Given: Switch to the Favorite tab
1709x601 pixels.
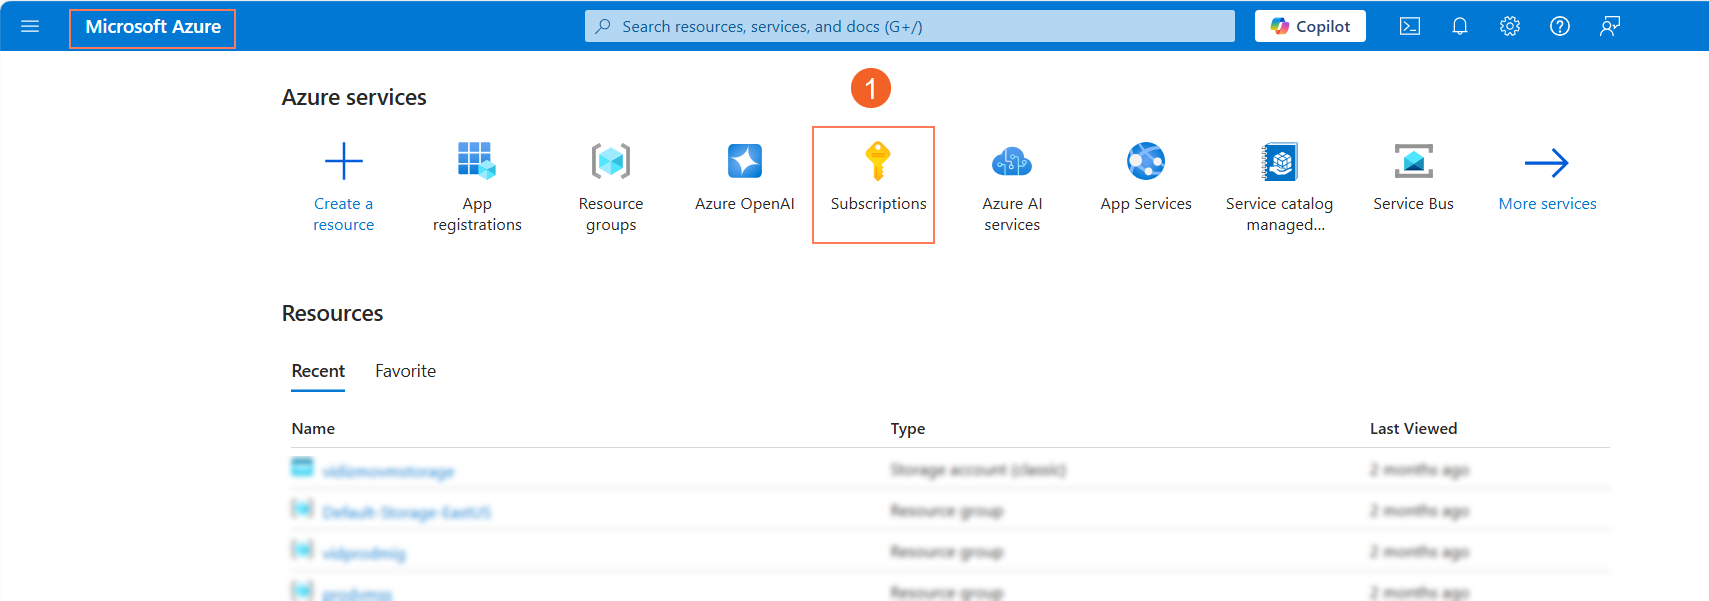Looking at the screenshot, I should point(405,371).
